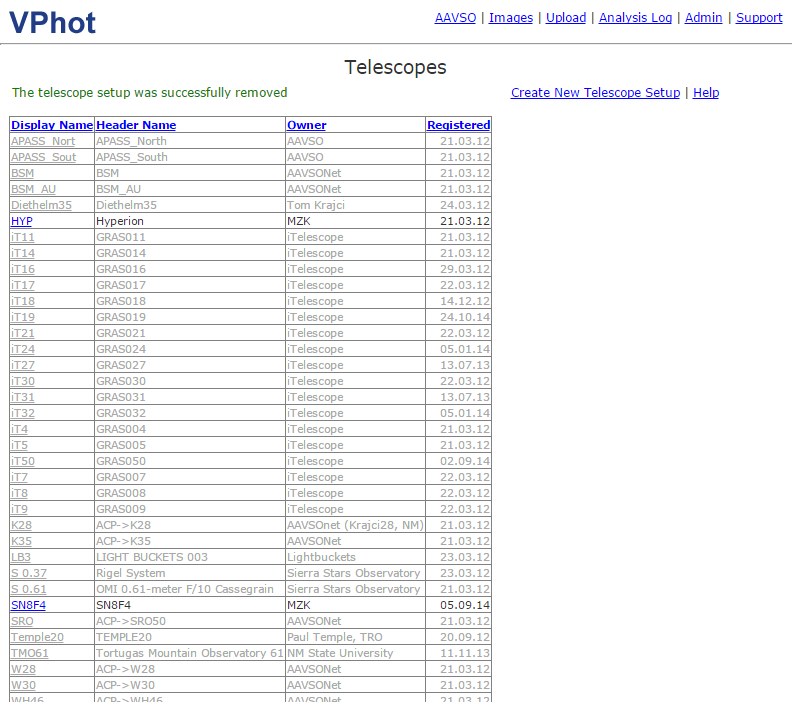Open the Upload page
Screen dimensions: 795x702
coord(566,18)
